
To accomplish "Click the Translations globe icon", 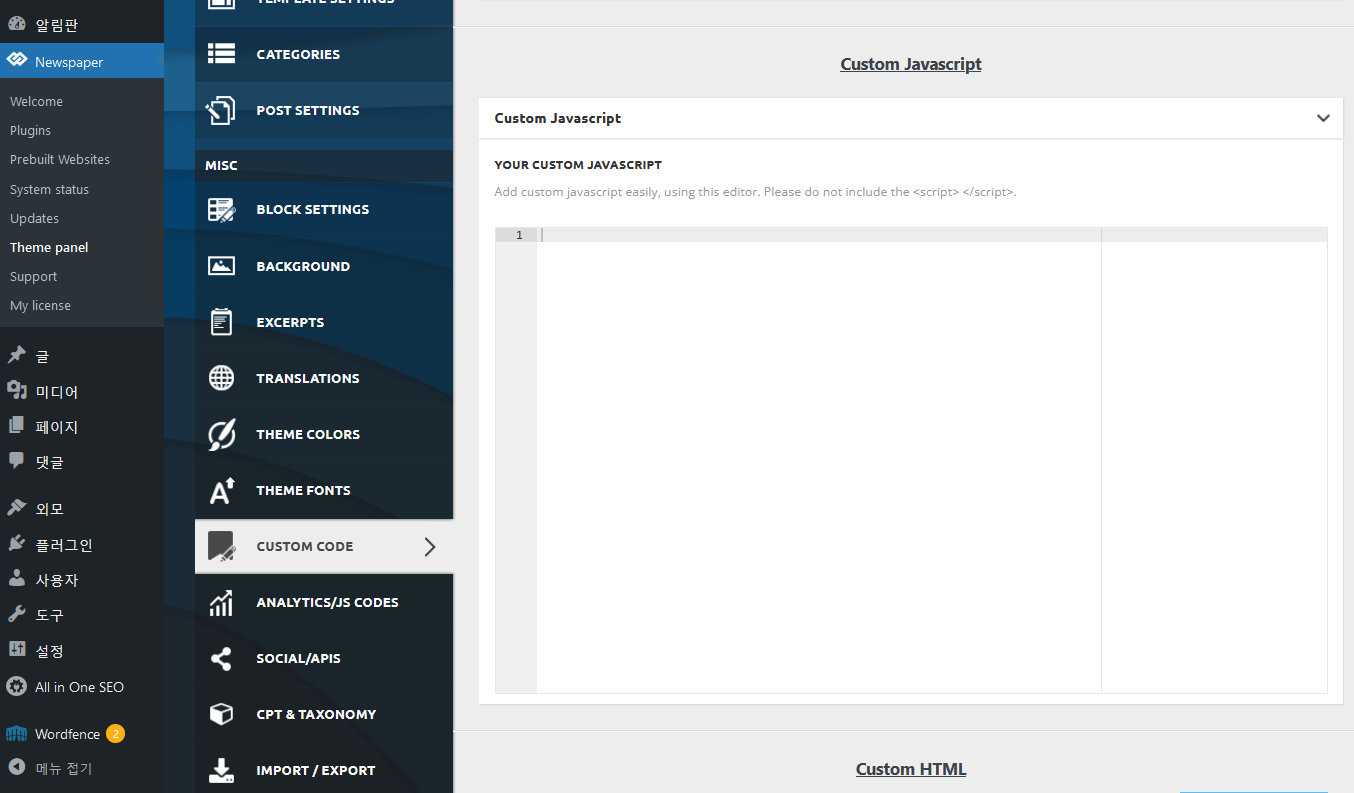I will tap(221, 378).
